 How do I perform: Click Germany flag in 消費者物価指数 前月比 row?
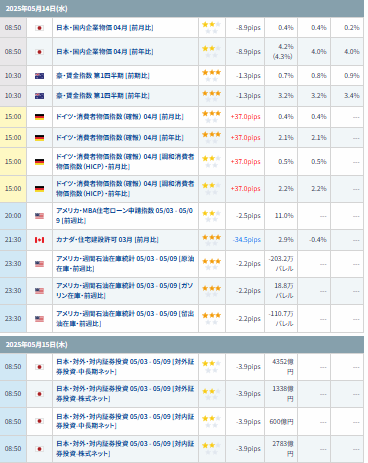tap(39, 117)
